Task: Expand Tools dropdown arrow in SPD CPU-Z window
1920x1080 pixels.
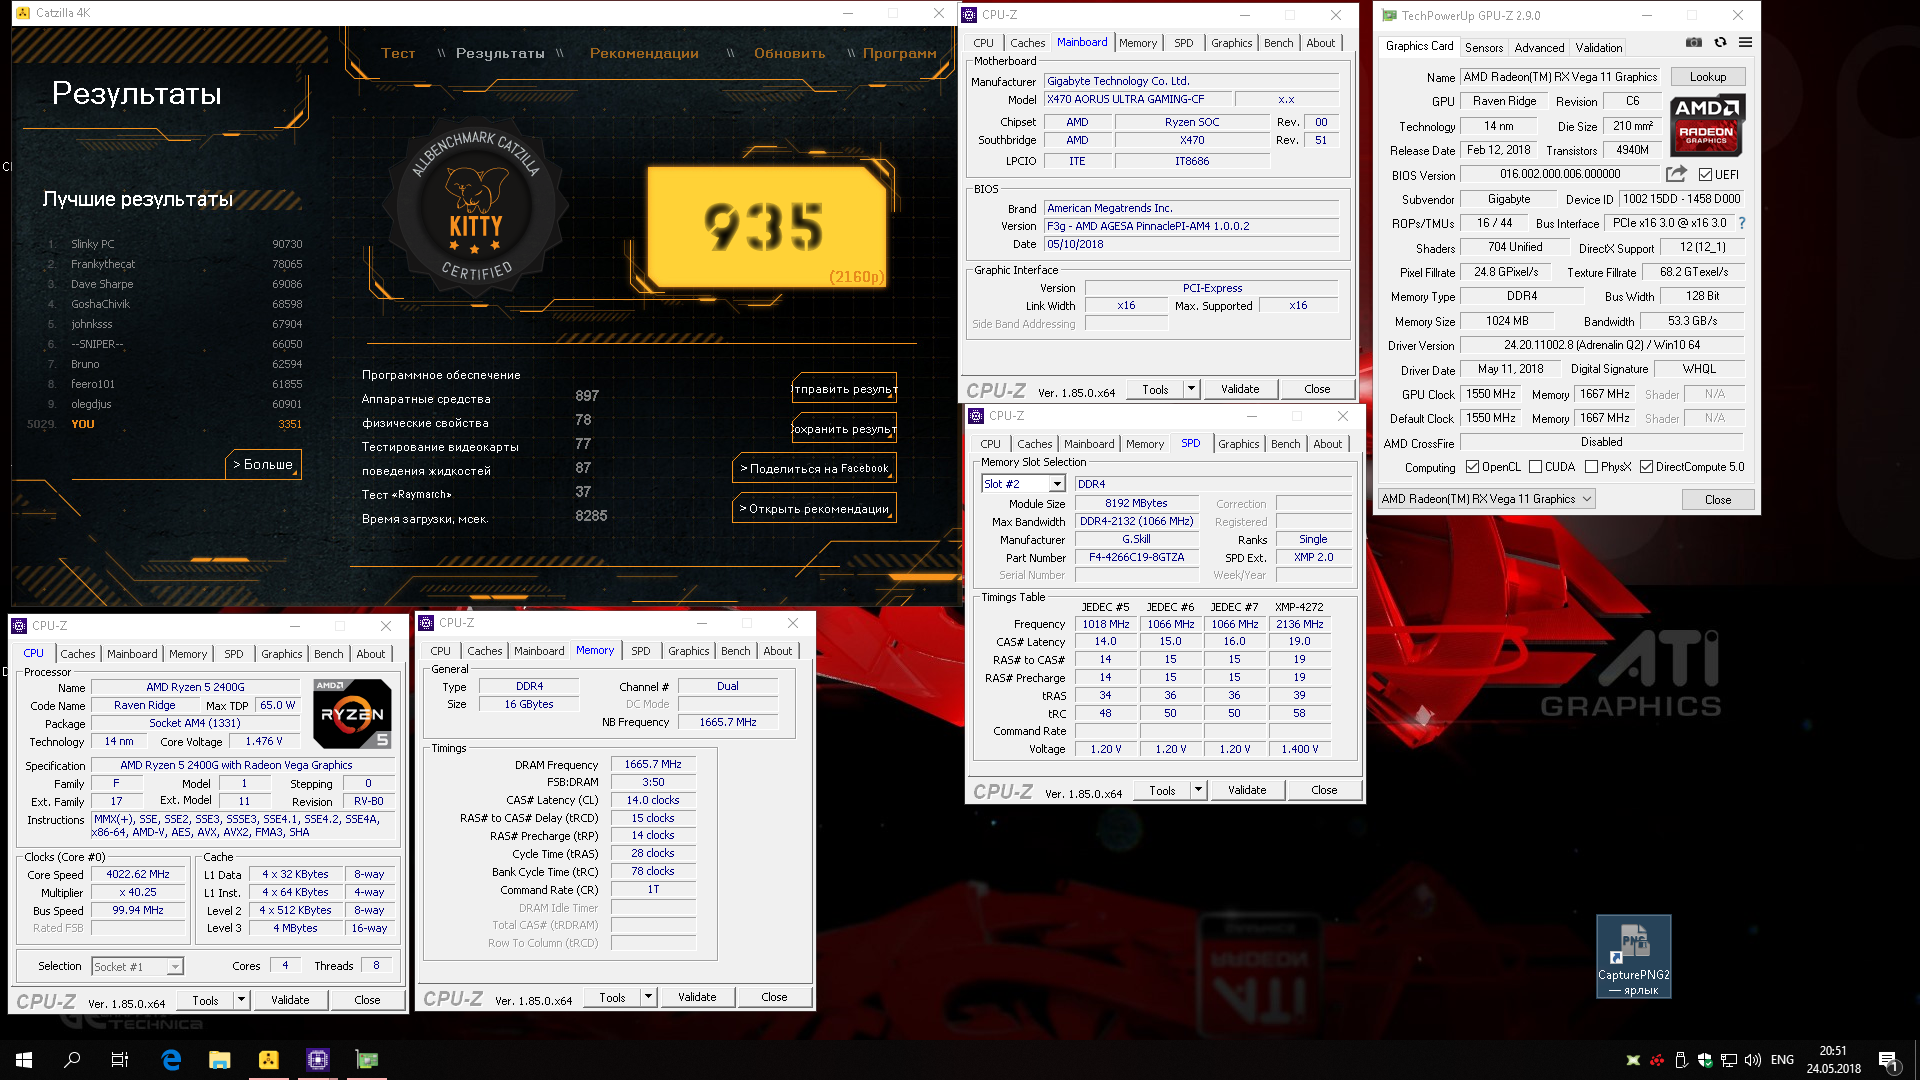Action: [x=1198, y=790]
